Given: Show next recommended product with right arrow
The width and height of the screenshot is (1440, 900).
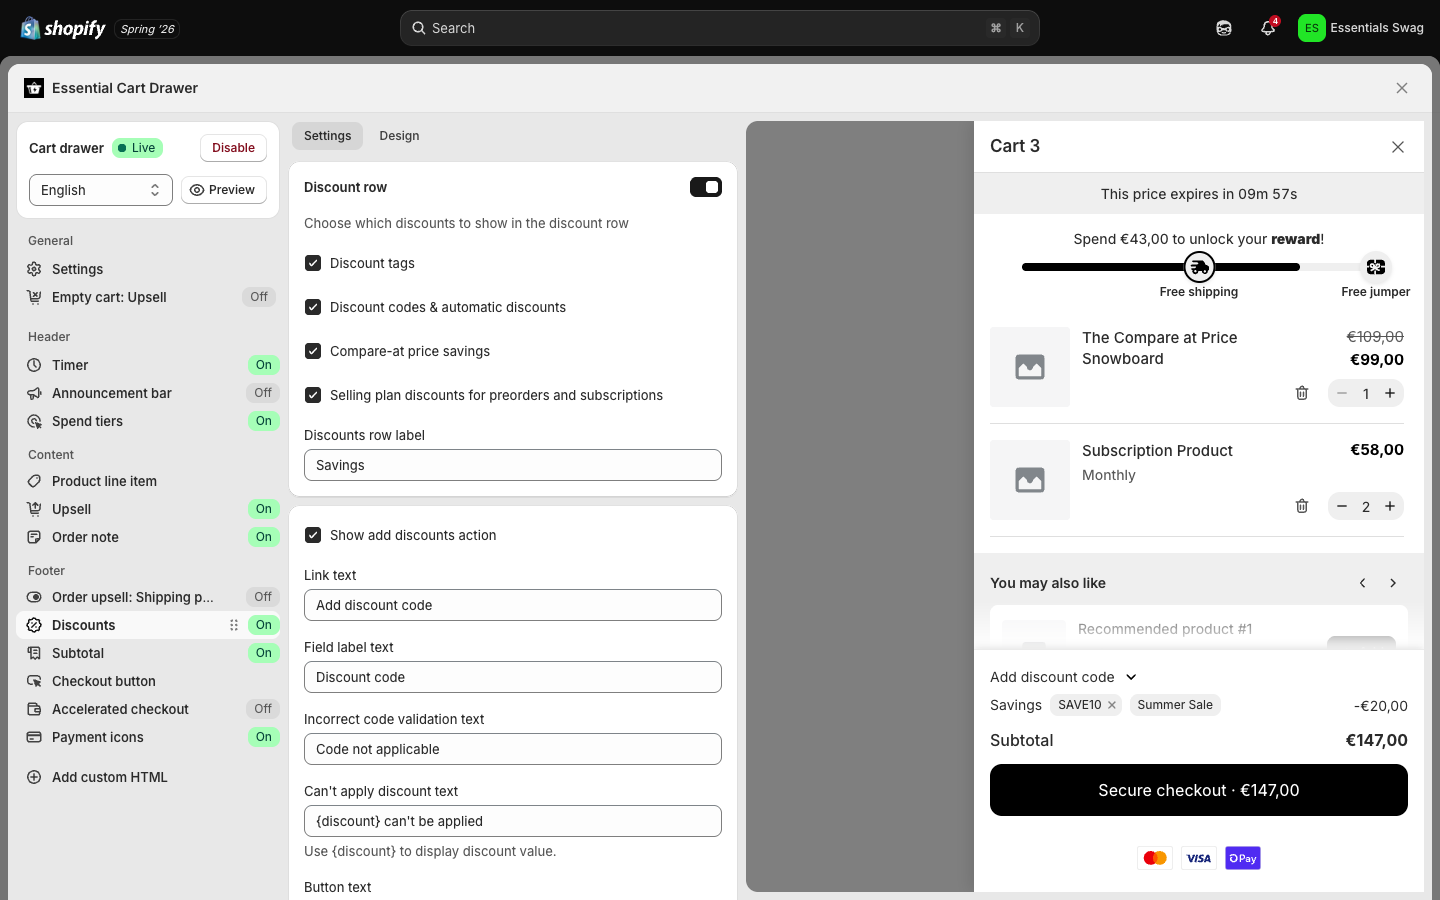Looking at the screenshot, I should [x=1393, y=583].
